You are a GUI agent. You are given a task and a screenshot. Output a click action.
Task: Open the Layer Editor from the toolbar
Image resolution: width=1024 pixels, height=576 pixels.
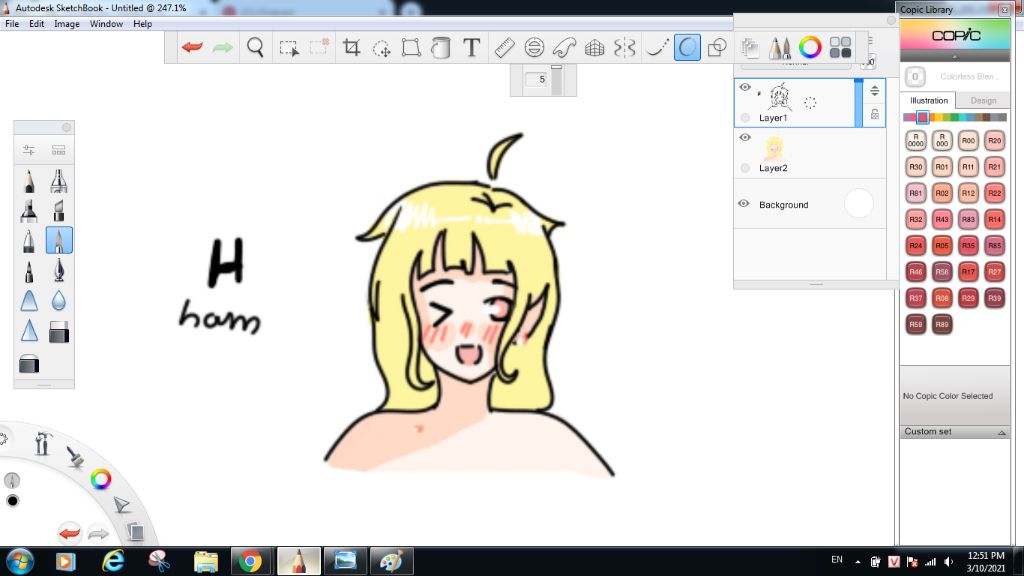point(750,48)
